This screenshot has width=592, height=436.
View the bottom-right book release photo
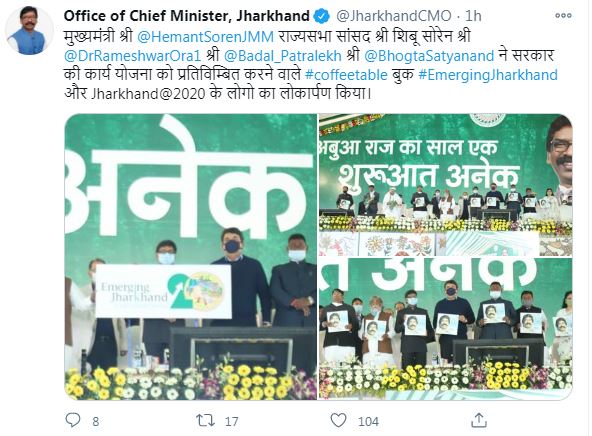pos(446,328)
